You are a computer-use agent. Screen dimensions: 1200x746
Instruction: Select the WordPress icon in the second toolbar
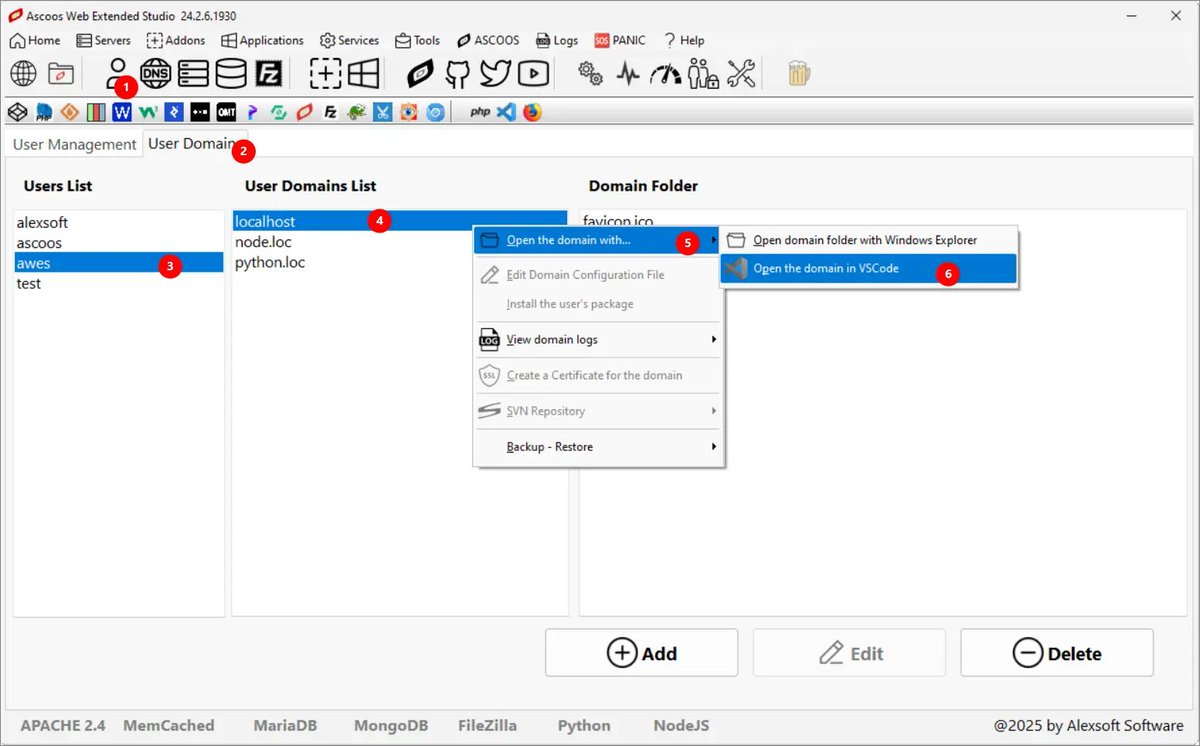click(x=122, y=111)
